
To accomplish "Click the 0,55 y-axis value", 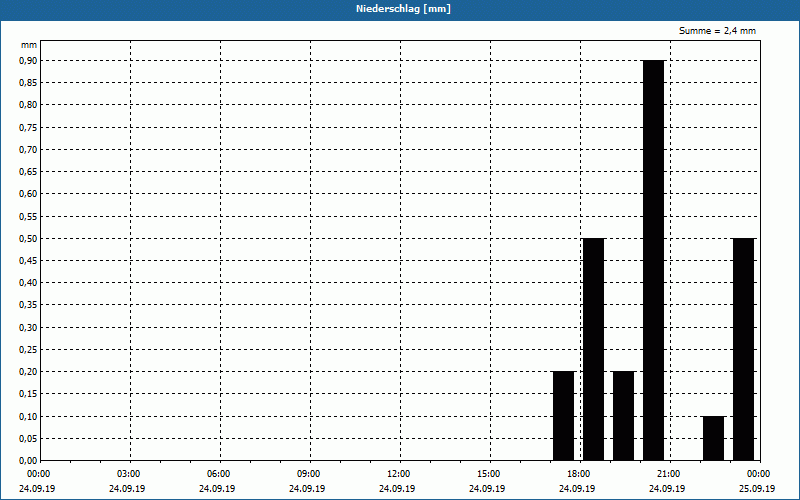I will [28, 216].
